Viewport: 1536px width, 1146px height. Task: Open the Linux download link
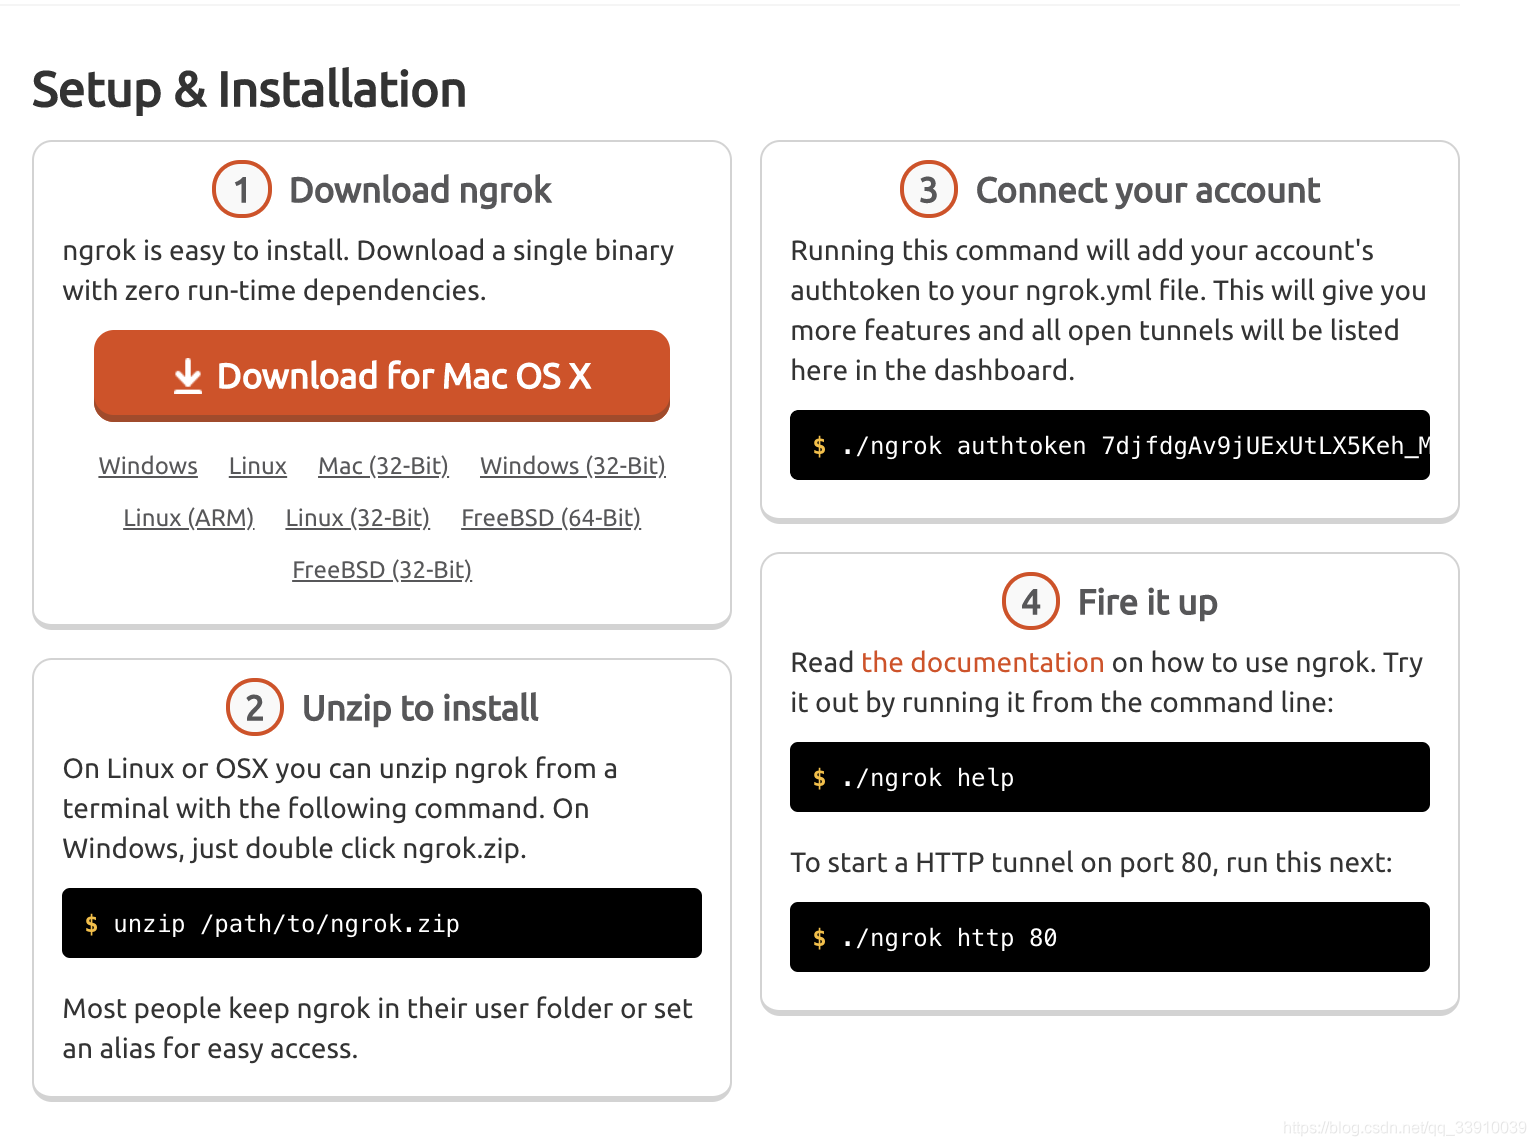[258, 466]
